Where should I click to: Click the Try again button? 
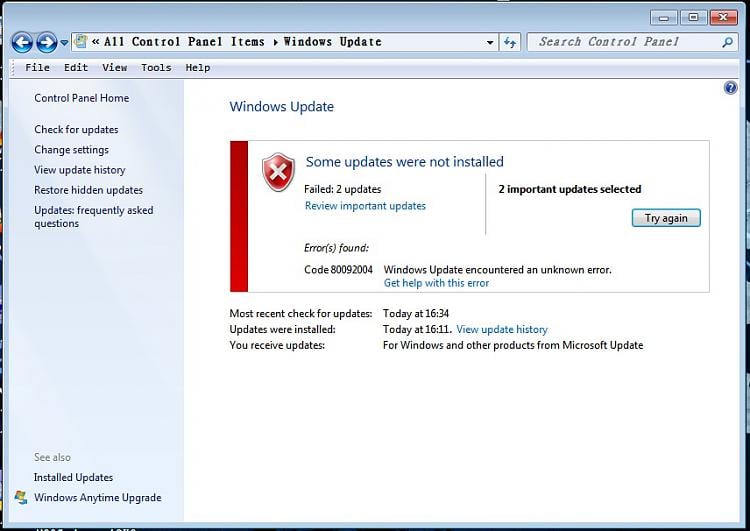coord(666,218)
